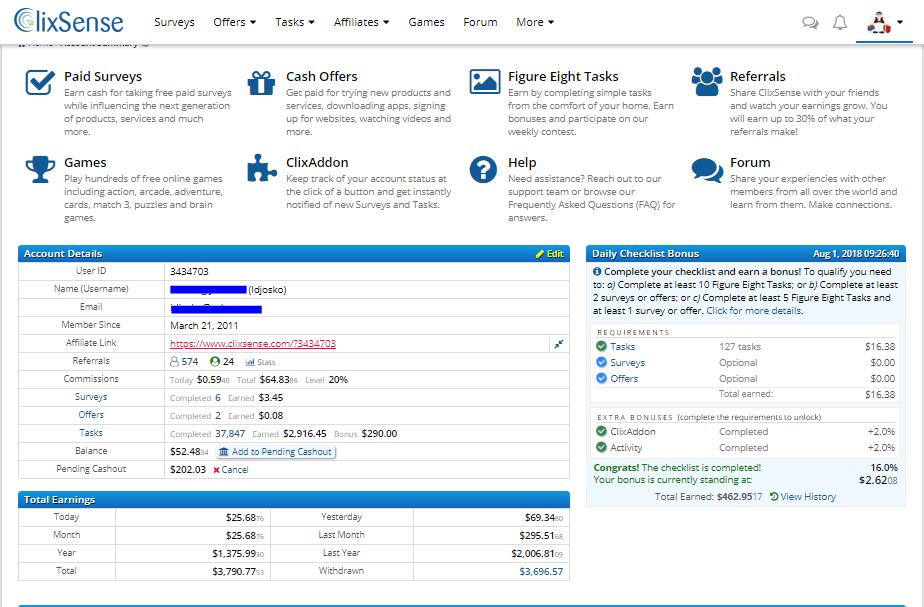Click the Help question mark icon
This screenshot has height=607, width=924.
click(x=483, y=169)
